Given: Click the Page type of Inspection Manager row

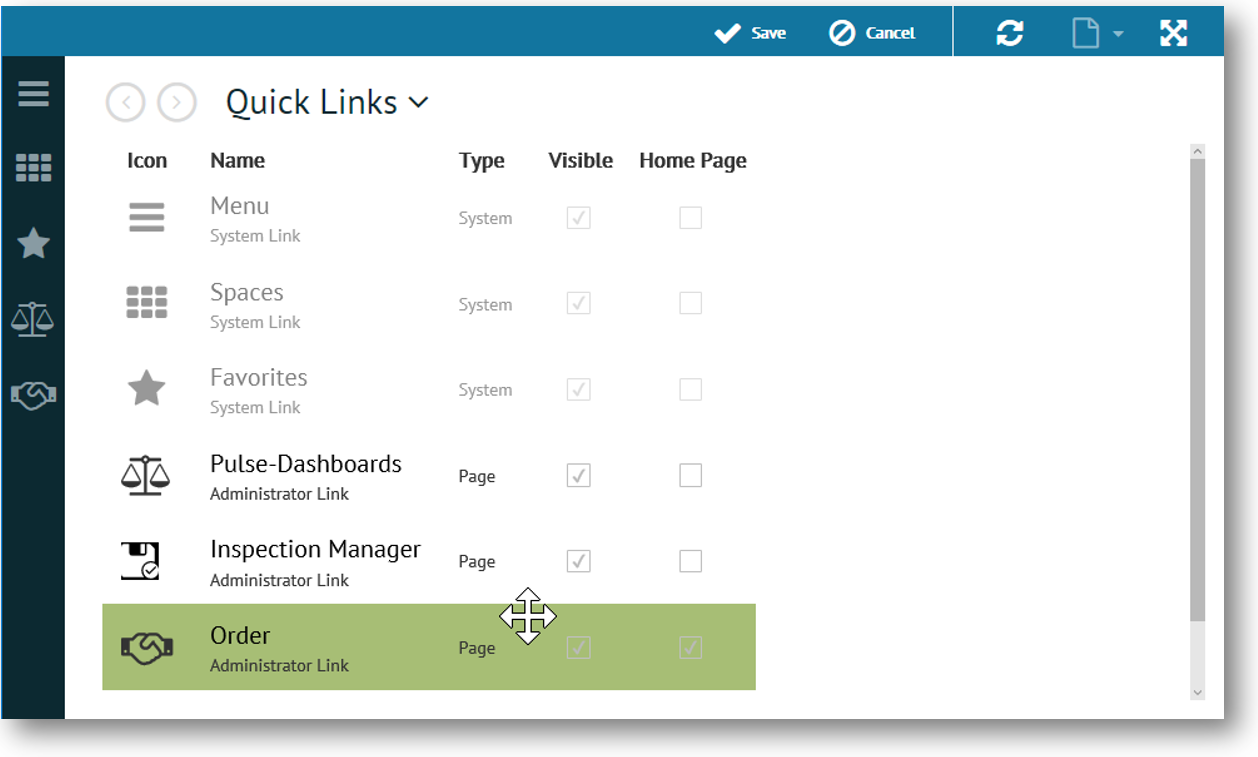Looking at the screenshot, I should 477,562.
